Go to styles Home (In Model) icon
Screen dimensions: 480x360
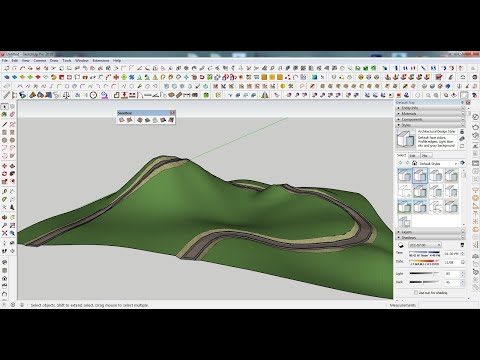coord(414,163)
